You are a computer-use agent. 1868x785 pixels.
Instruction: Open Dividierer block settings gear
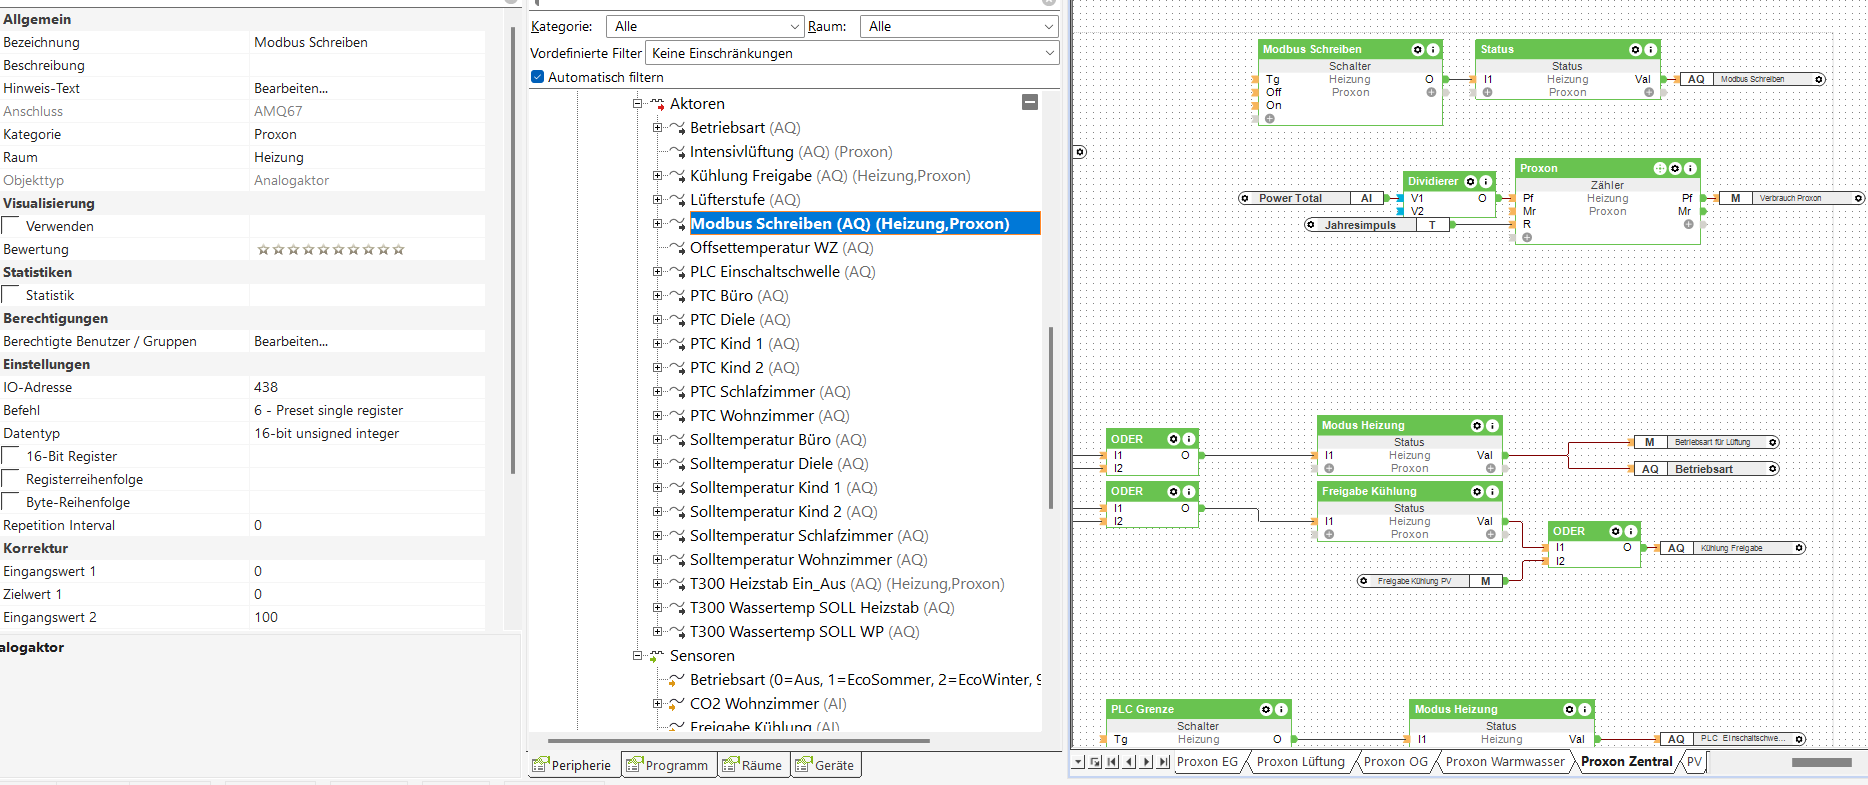[x=1470, y=181]
